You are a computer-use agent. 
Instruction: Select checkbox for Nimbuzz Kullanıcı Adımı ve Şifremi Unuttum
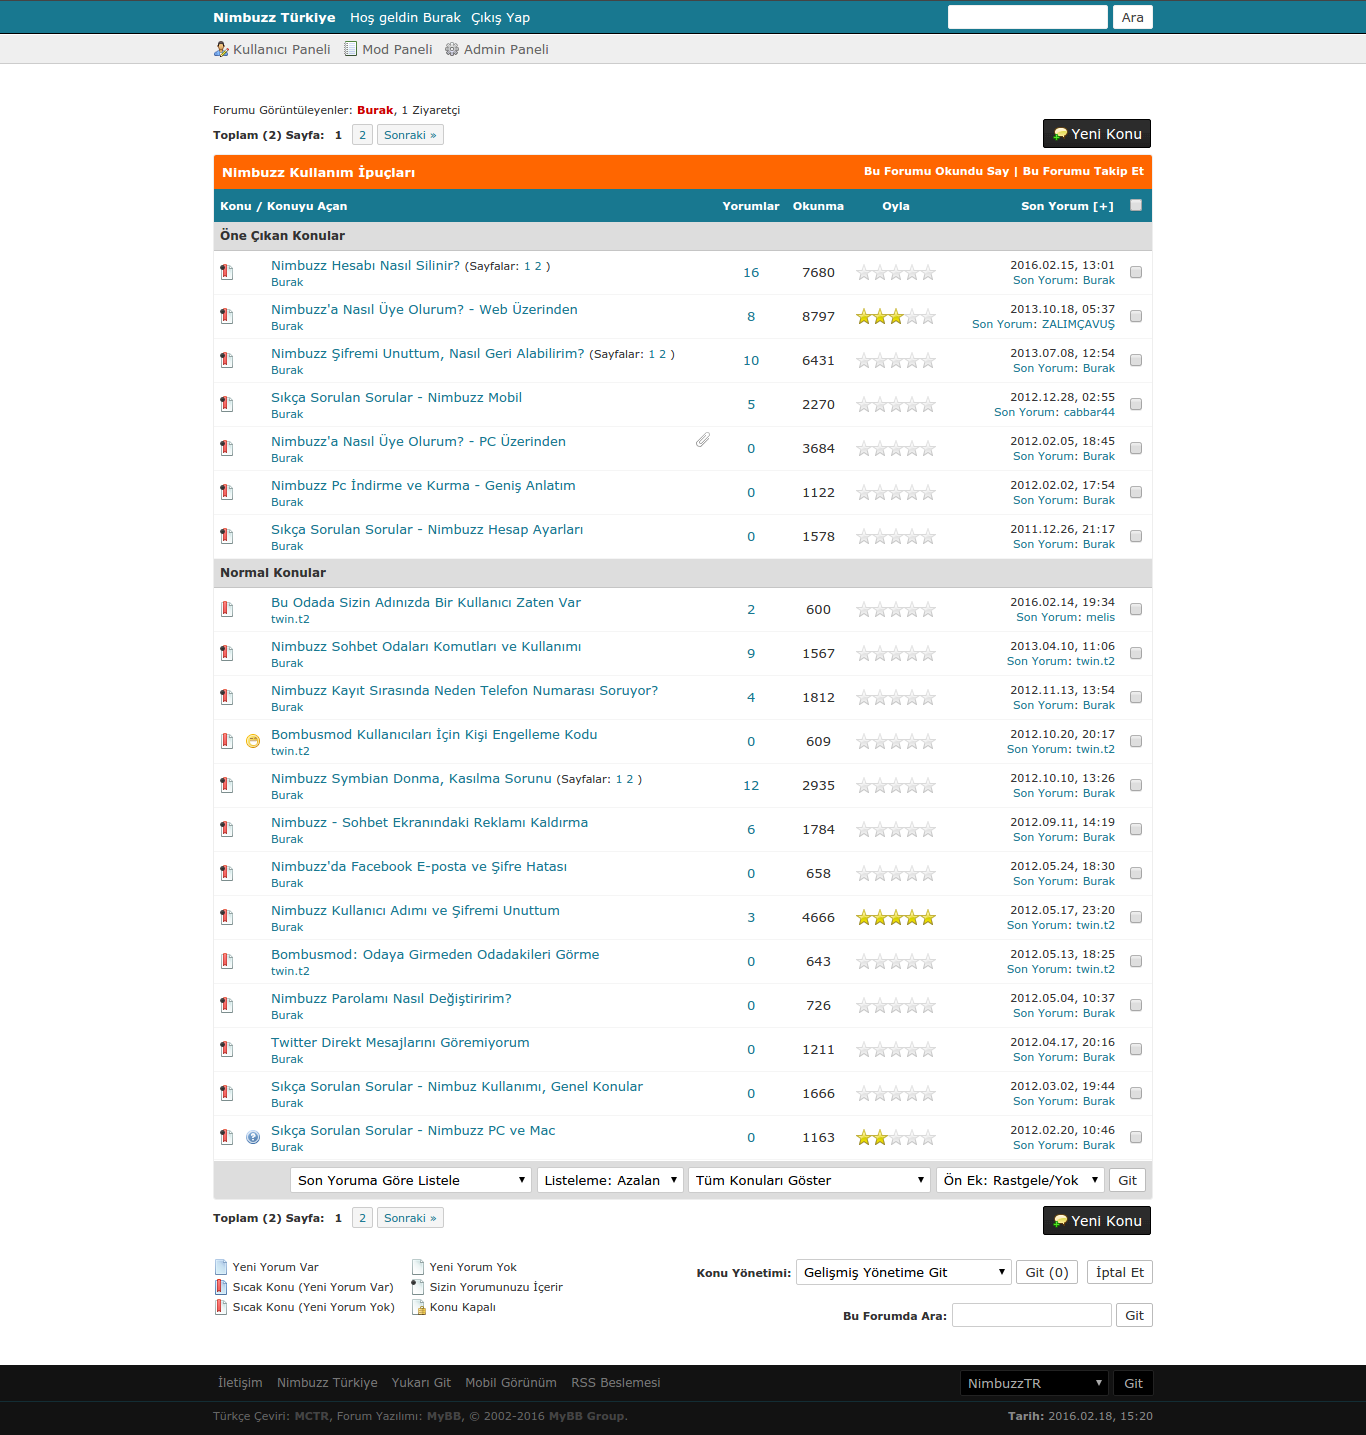tap(1136, 917)
